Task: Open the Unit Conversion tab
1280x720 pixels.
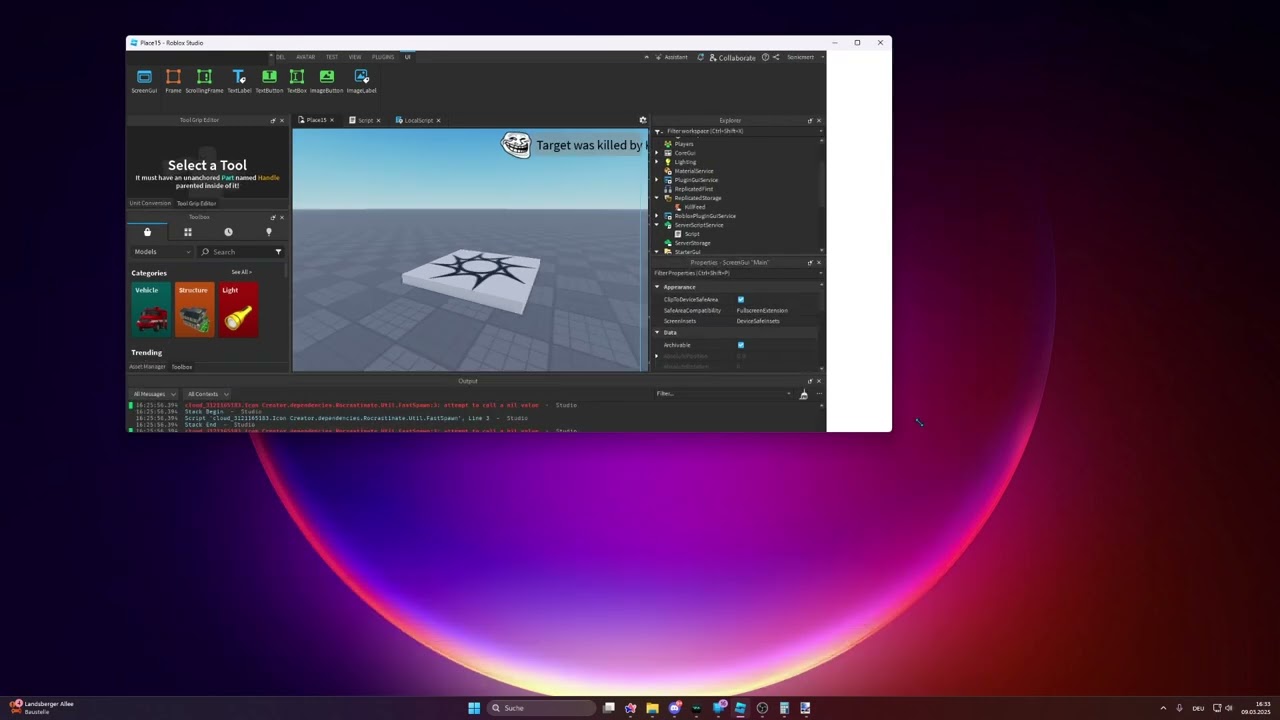Action: pos(150,203)
